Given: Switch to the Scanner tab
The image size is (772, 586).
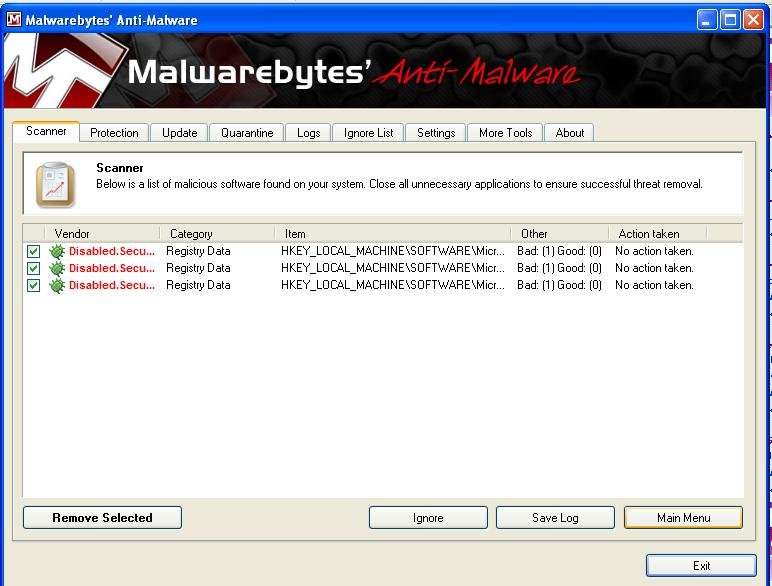Looking at the screenshot, I should click(46, 131).
